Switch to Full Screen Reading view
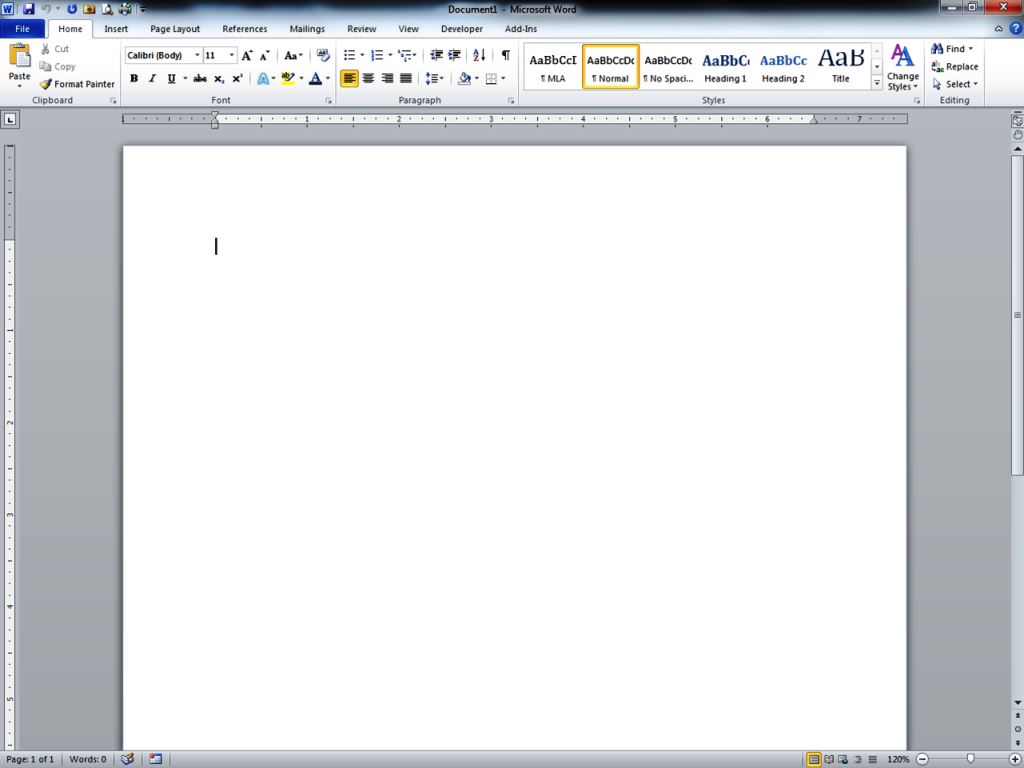 [829, 759]
